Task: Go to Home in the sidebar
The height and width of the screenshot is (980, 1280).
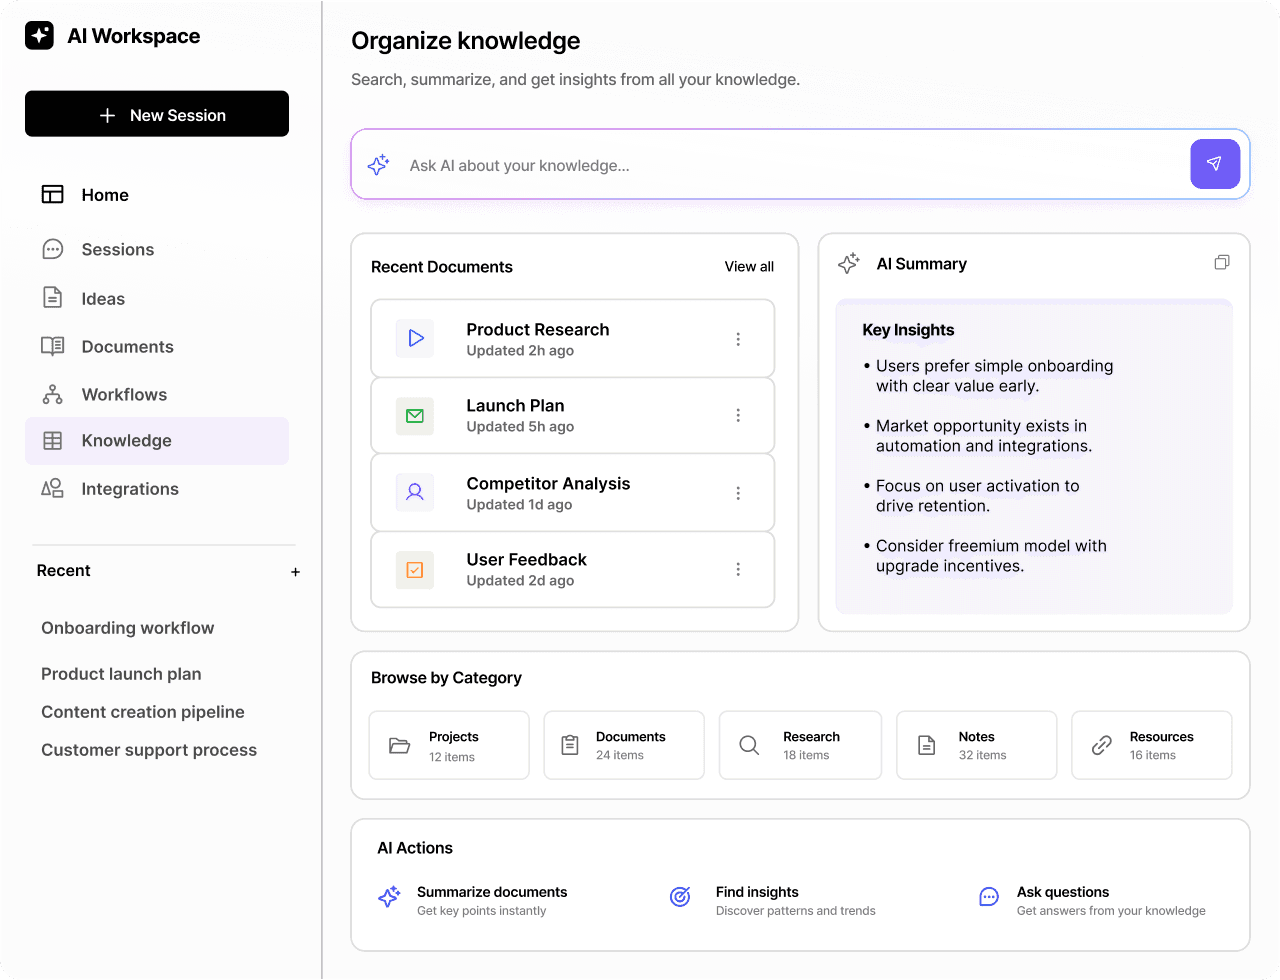Action: pos(157,195)
